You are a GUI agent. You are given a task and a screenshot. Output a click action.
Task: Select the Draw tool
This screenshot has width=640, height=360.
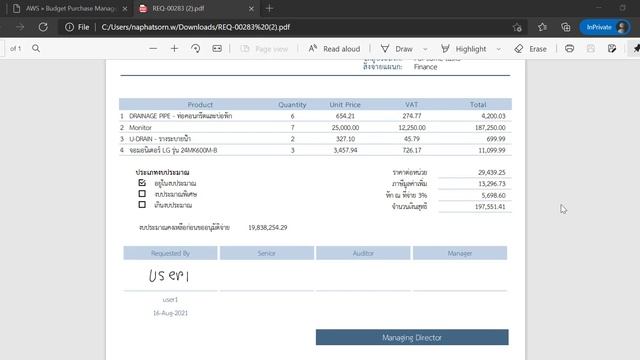coord(396,49)
